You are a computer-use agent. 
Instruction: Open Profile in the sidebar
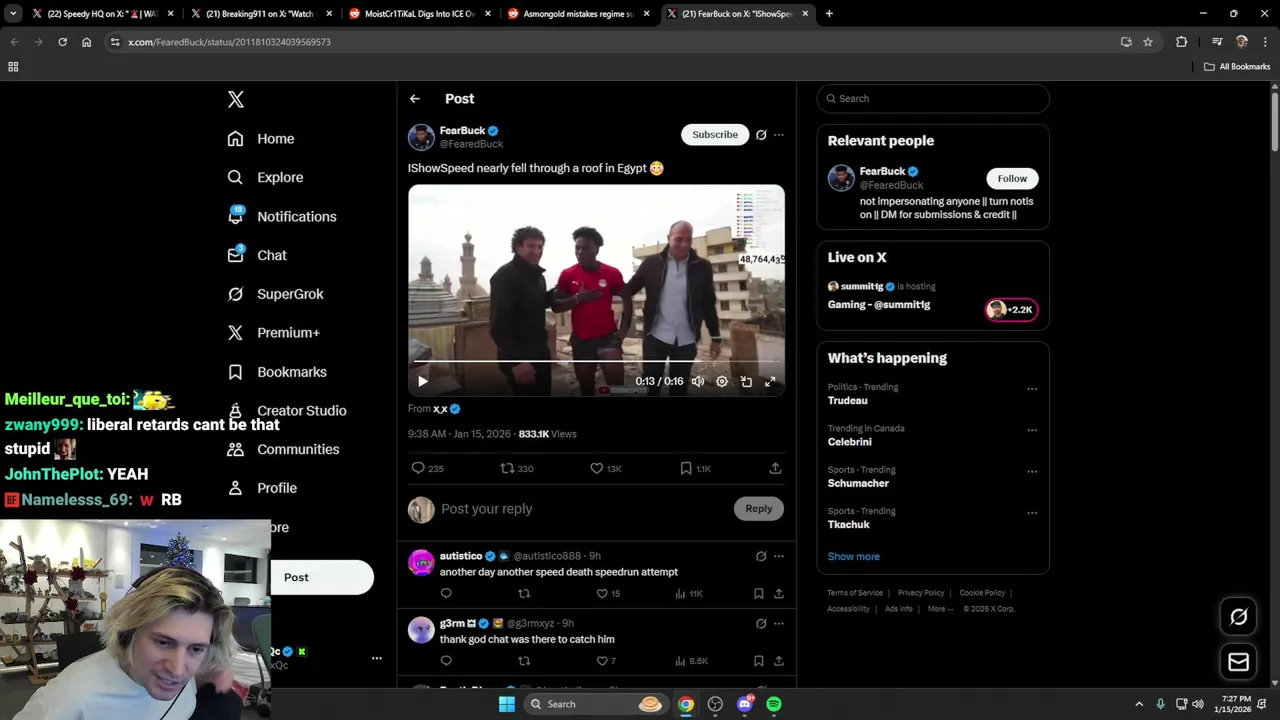[262, 488]
